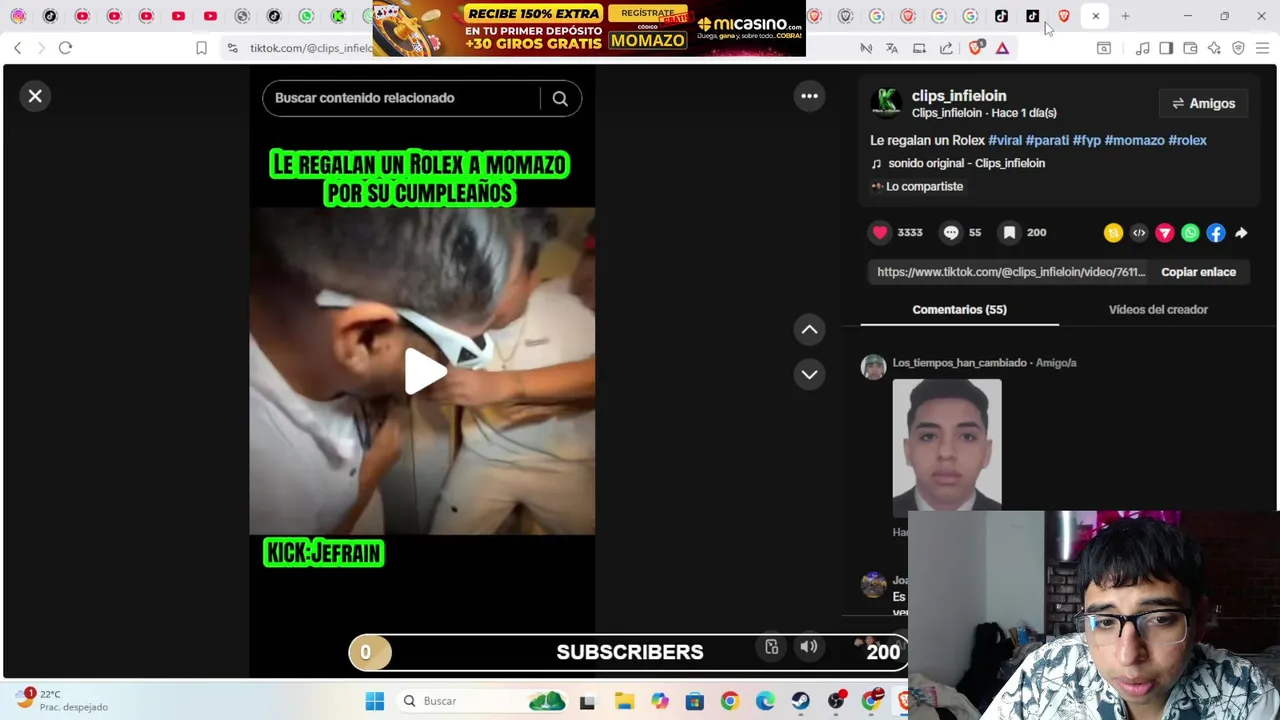Open Brave Rewards triangle icon

[1002, 48]
